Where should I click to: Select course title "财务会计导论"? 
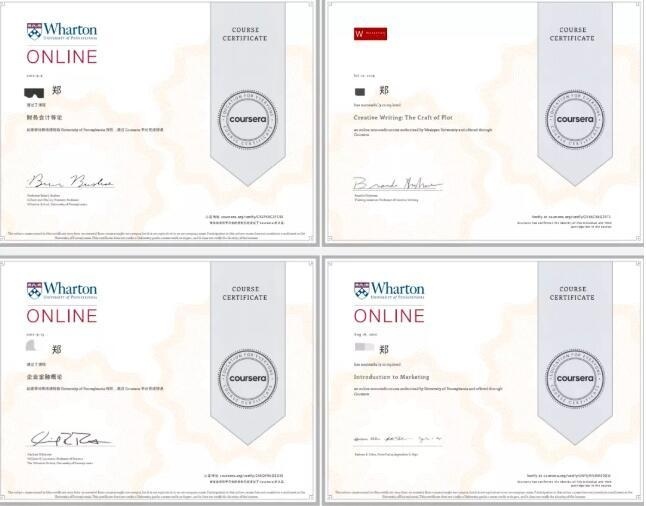tap(44, 117)
